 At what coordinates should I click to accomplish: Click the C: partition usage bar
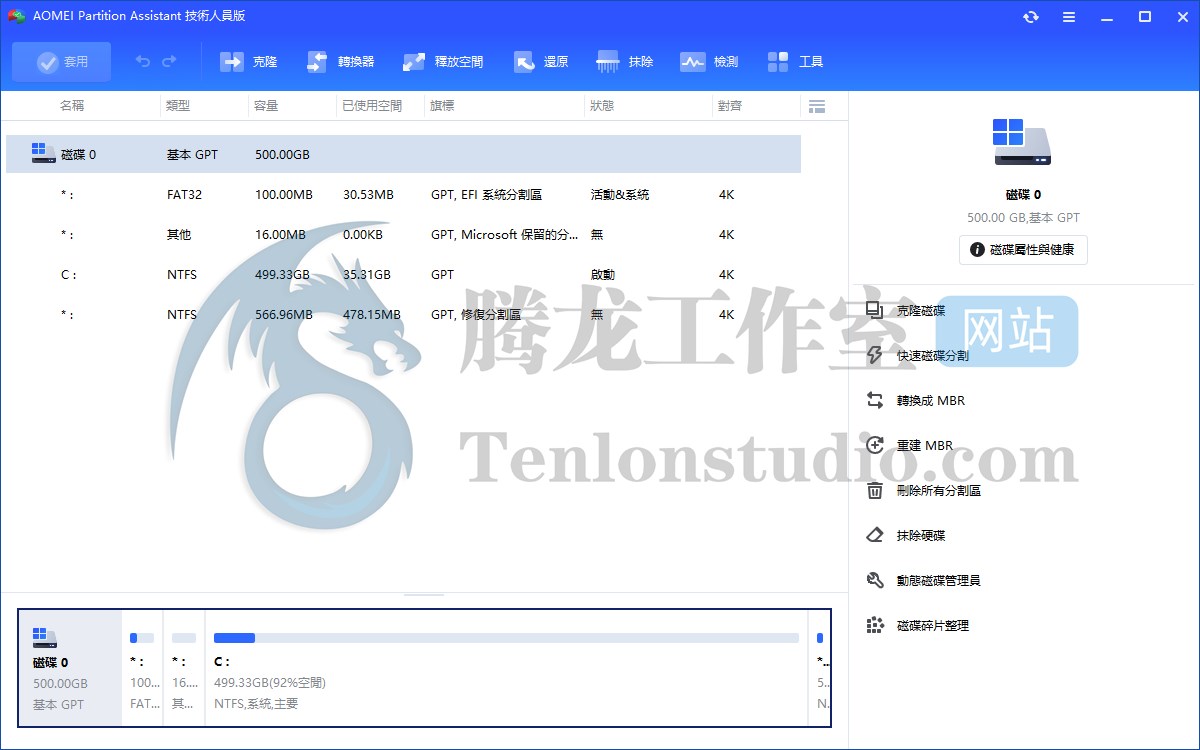506,638
